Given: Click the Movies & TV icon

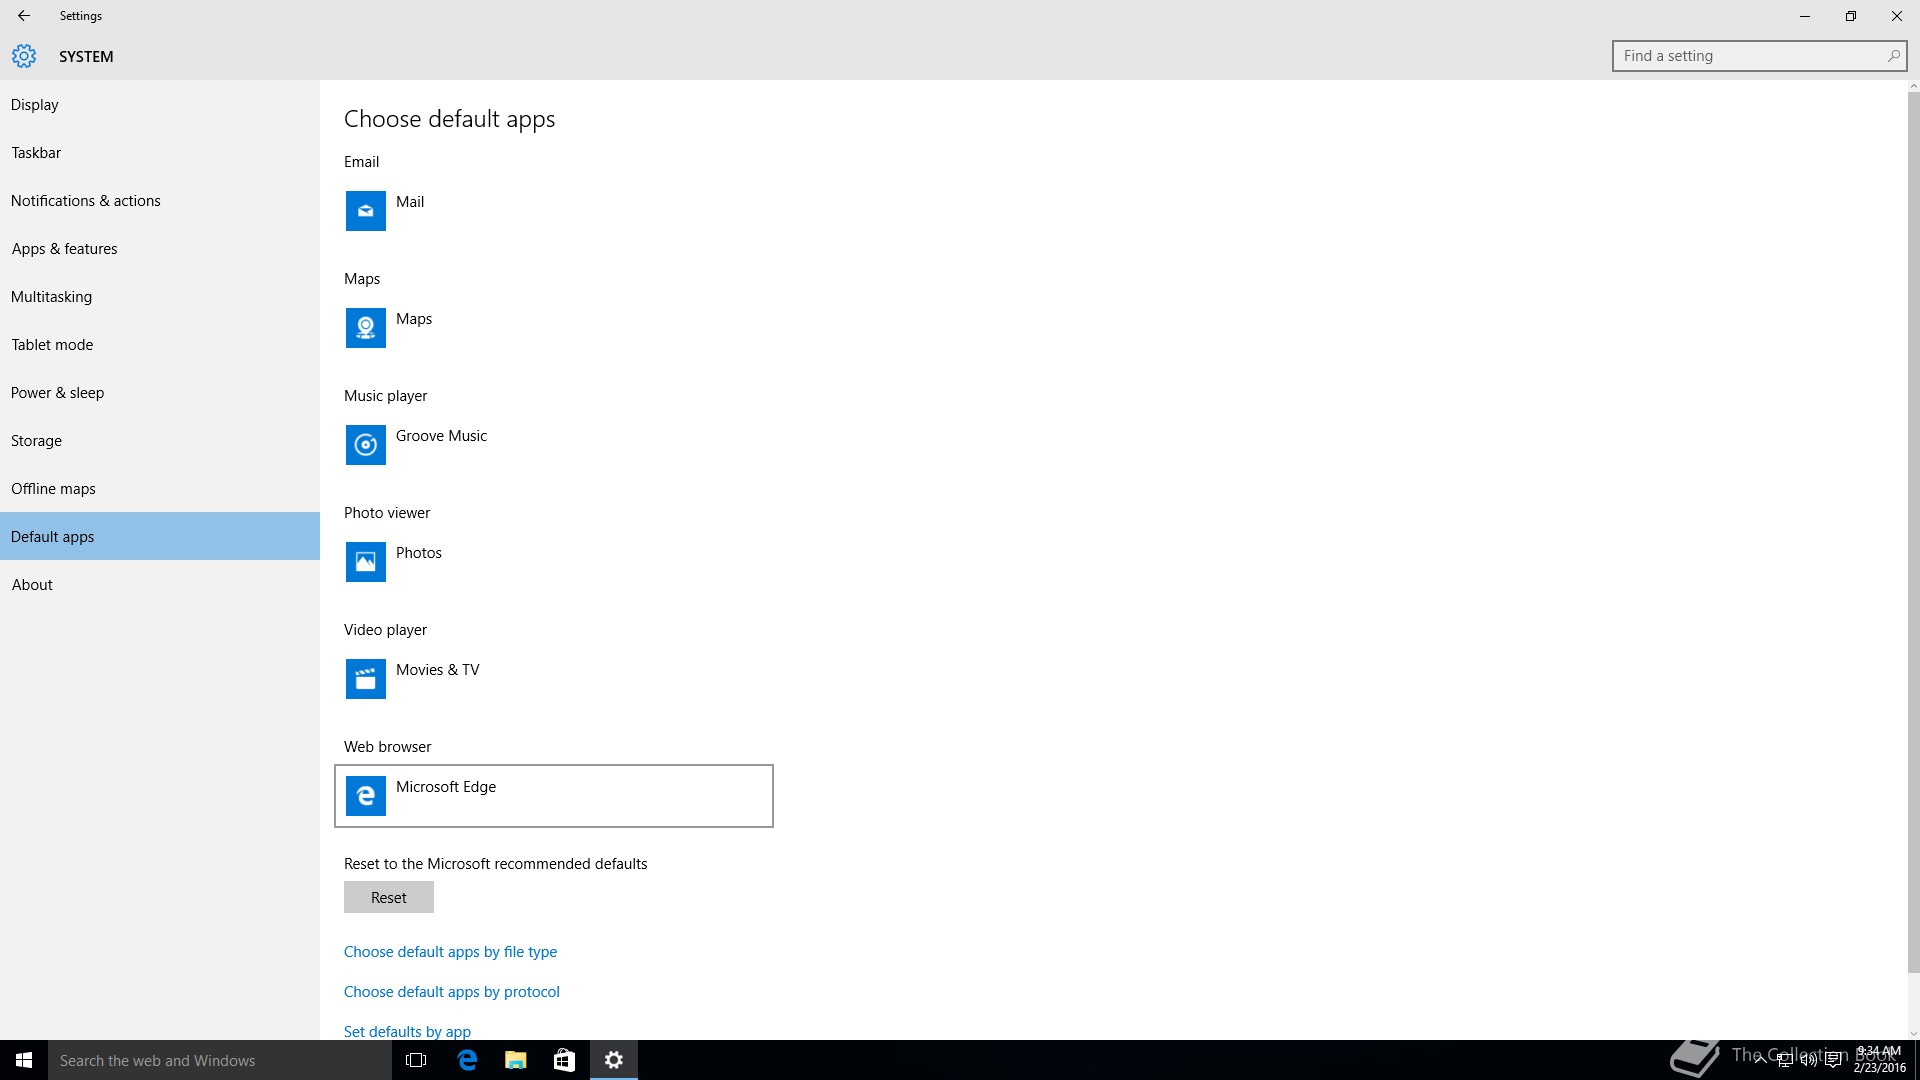Looking at the screenshot, I should [365, 679].
